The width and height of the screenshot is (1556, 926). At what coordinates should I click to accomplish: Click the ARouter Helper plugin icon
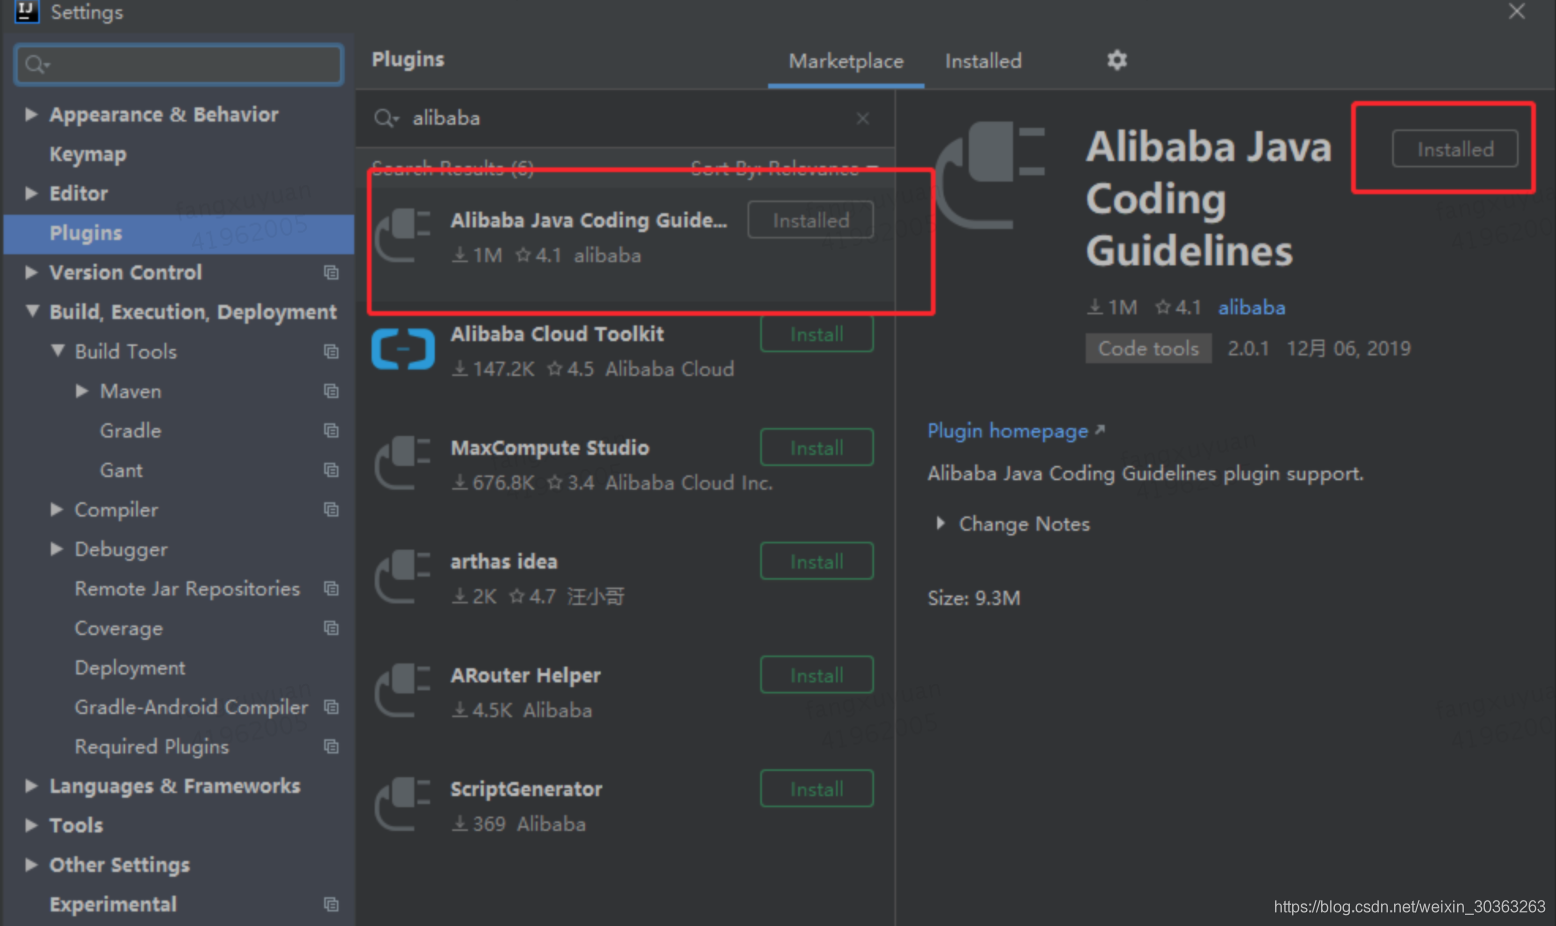point(403,691)
